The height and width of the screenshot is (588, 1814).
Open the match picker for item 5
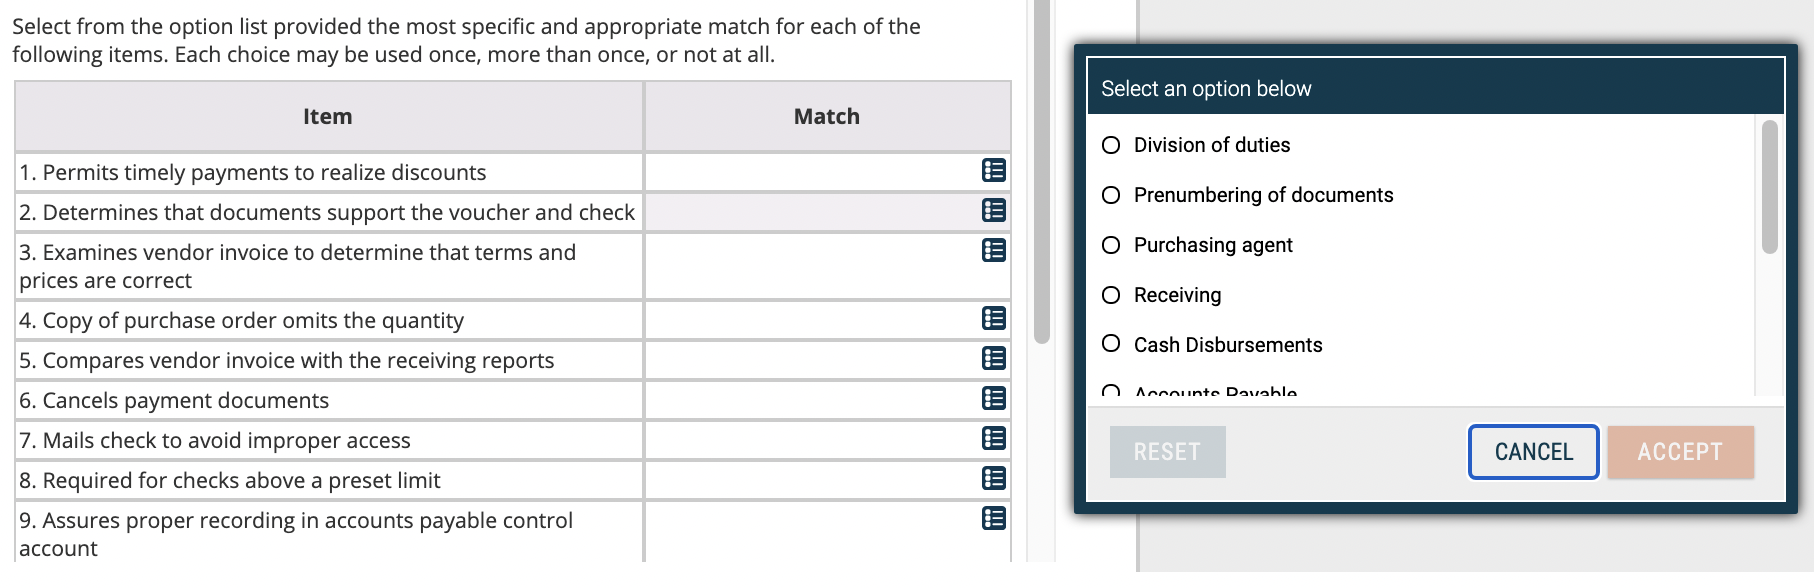(991, 359)
